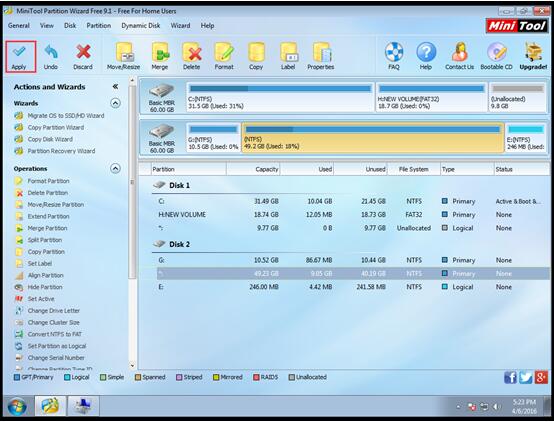Viewport: 554px width, 422px height.
Task: Open the Move/Resize partition tool
Action: (124, 57)
